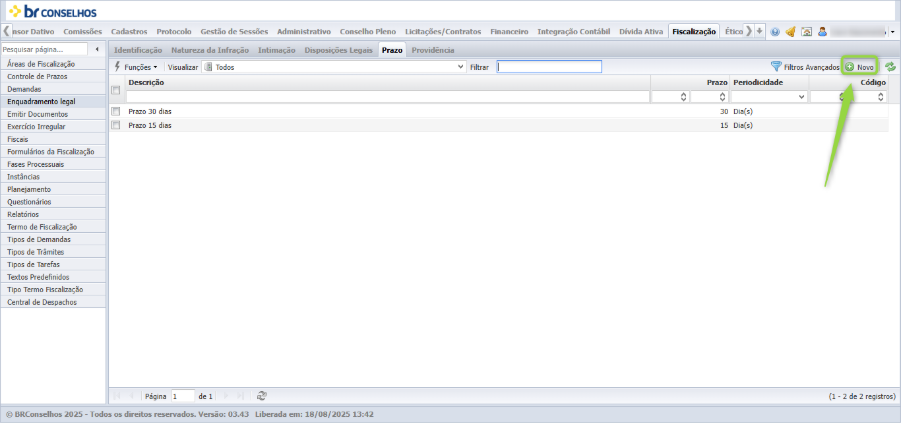This screenshot has height=423, width=901.
Task: Open Questionários sidebar item
Action: [53, 202]
